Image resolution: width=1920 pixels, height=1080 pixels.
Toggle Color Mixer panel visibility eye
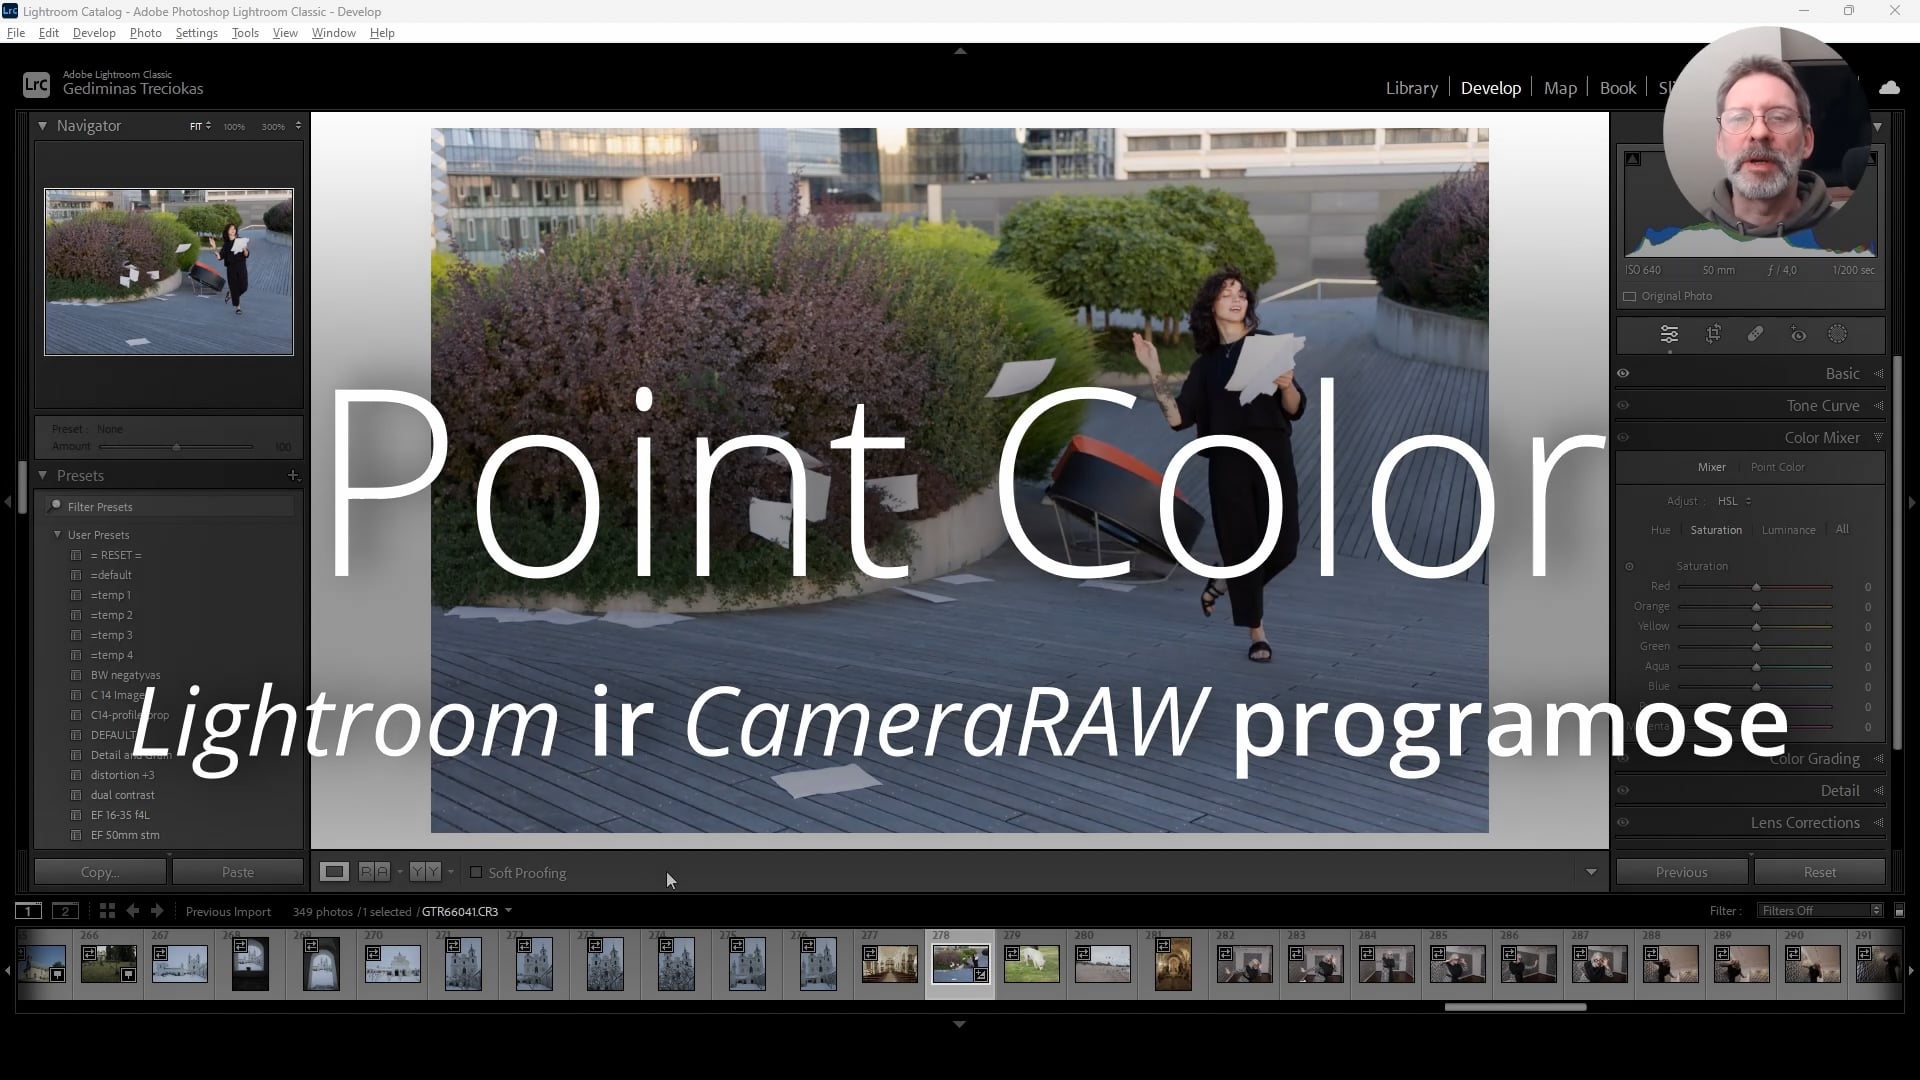click(1623, 437)
